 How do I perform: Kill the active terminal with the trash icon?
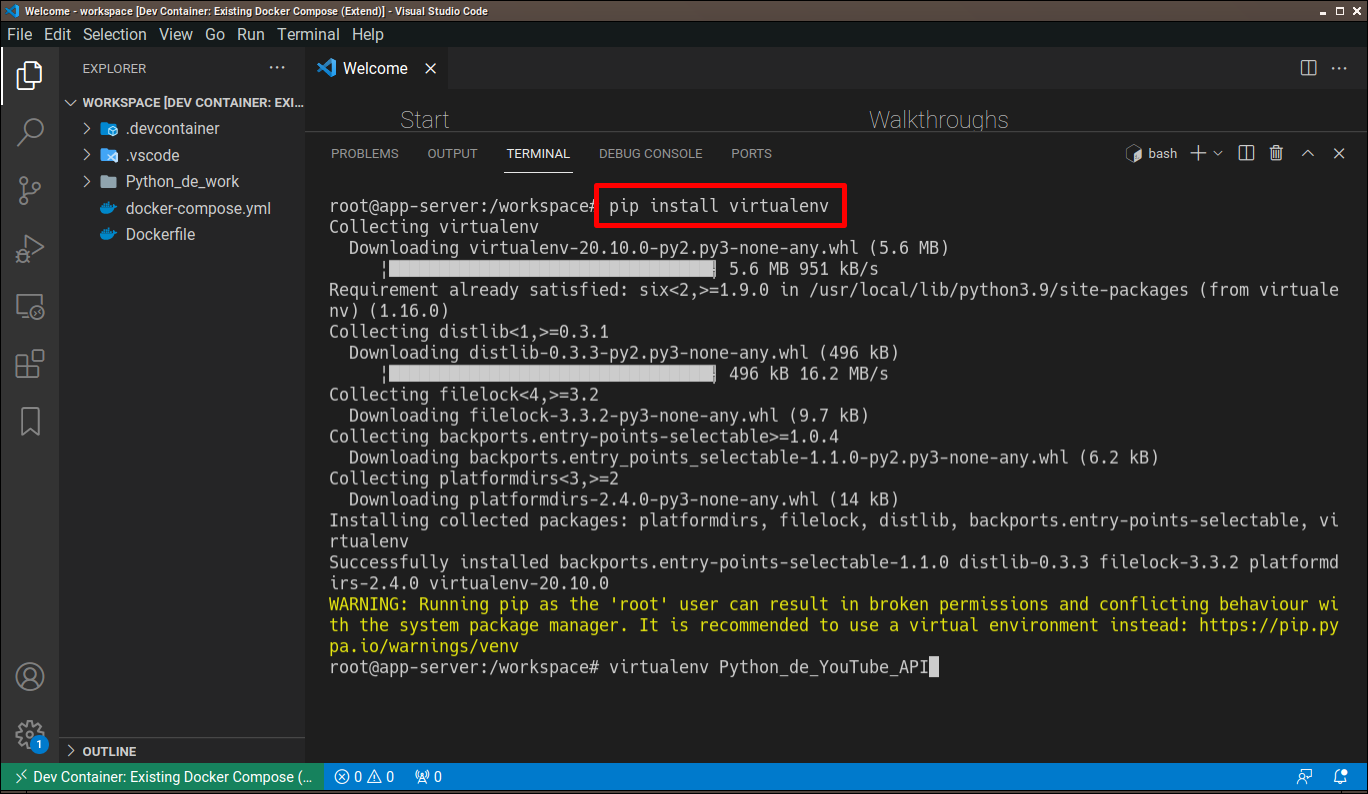pyautogui.click(x=1276, y=153)
